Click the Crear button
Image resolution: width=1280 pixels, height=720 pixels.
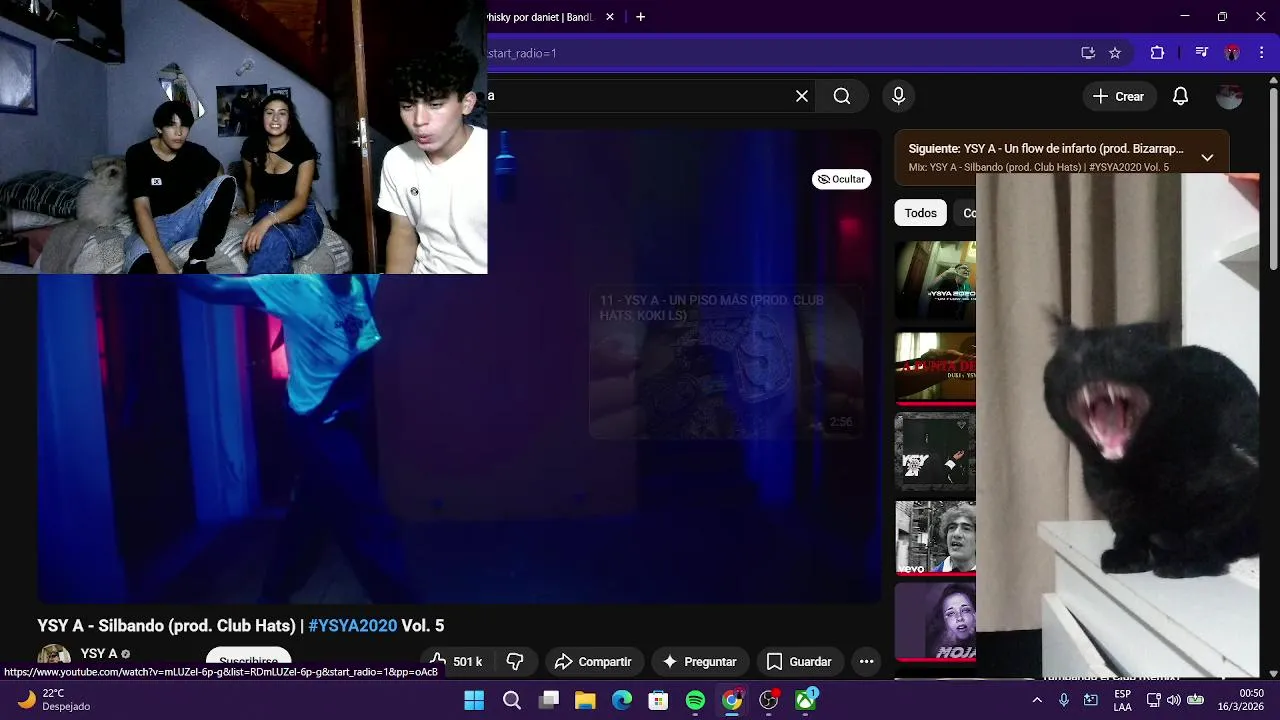(1118, 96)
